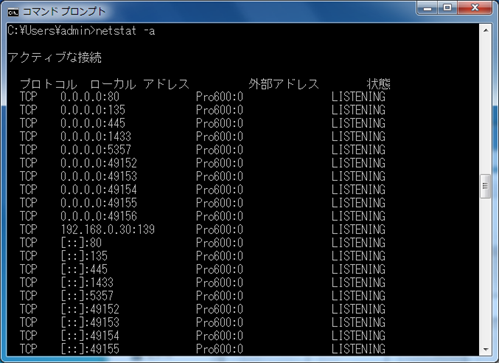Click local address [::]:80
Viewport: 499px width, 363px height.
pyautogui.click(x=81, y=243)
